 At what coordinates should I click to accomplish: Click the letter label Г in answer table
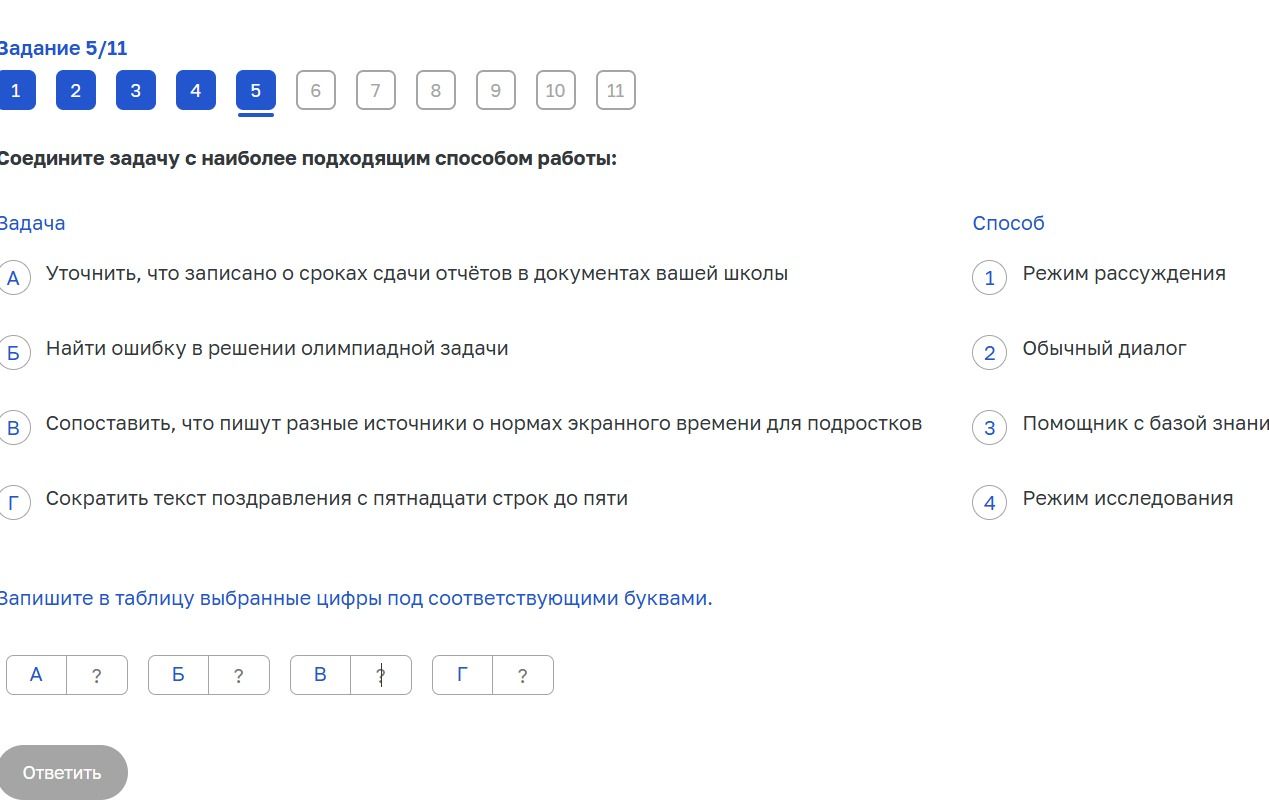(x=462, y=675)
